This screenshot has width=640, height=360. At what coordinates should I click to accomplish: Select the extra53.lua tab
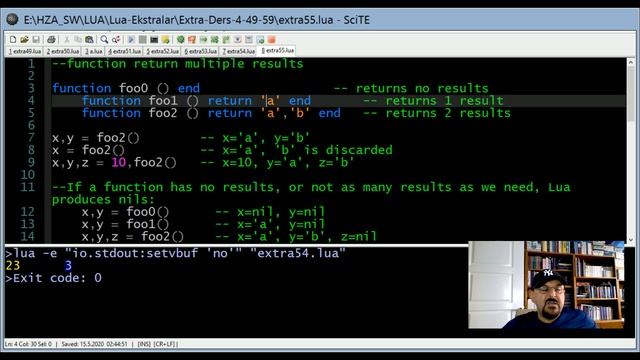[200, 51]
